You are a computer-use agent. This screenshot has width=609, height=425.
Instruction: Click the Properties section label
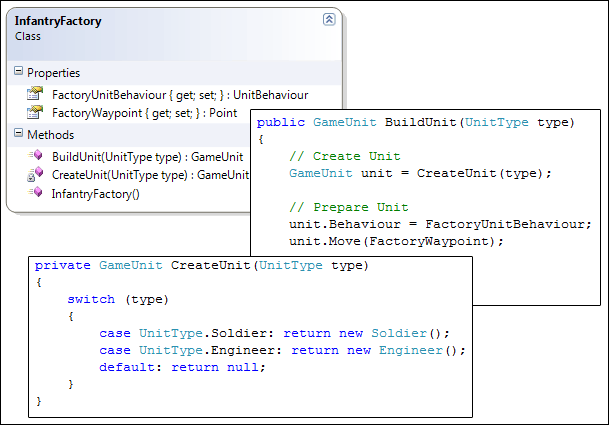pyautogui.click(x=54, y=73)
